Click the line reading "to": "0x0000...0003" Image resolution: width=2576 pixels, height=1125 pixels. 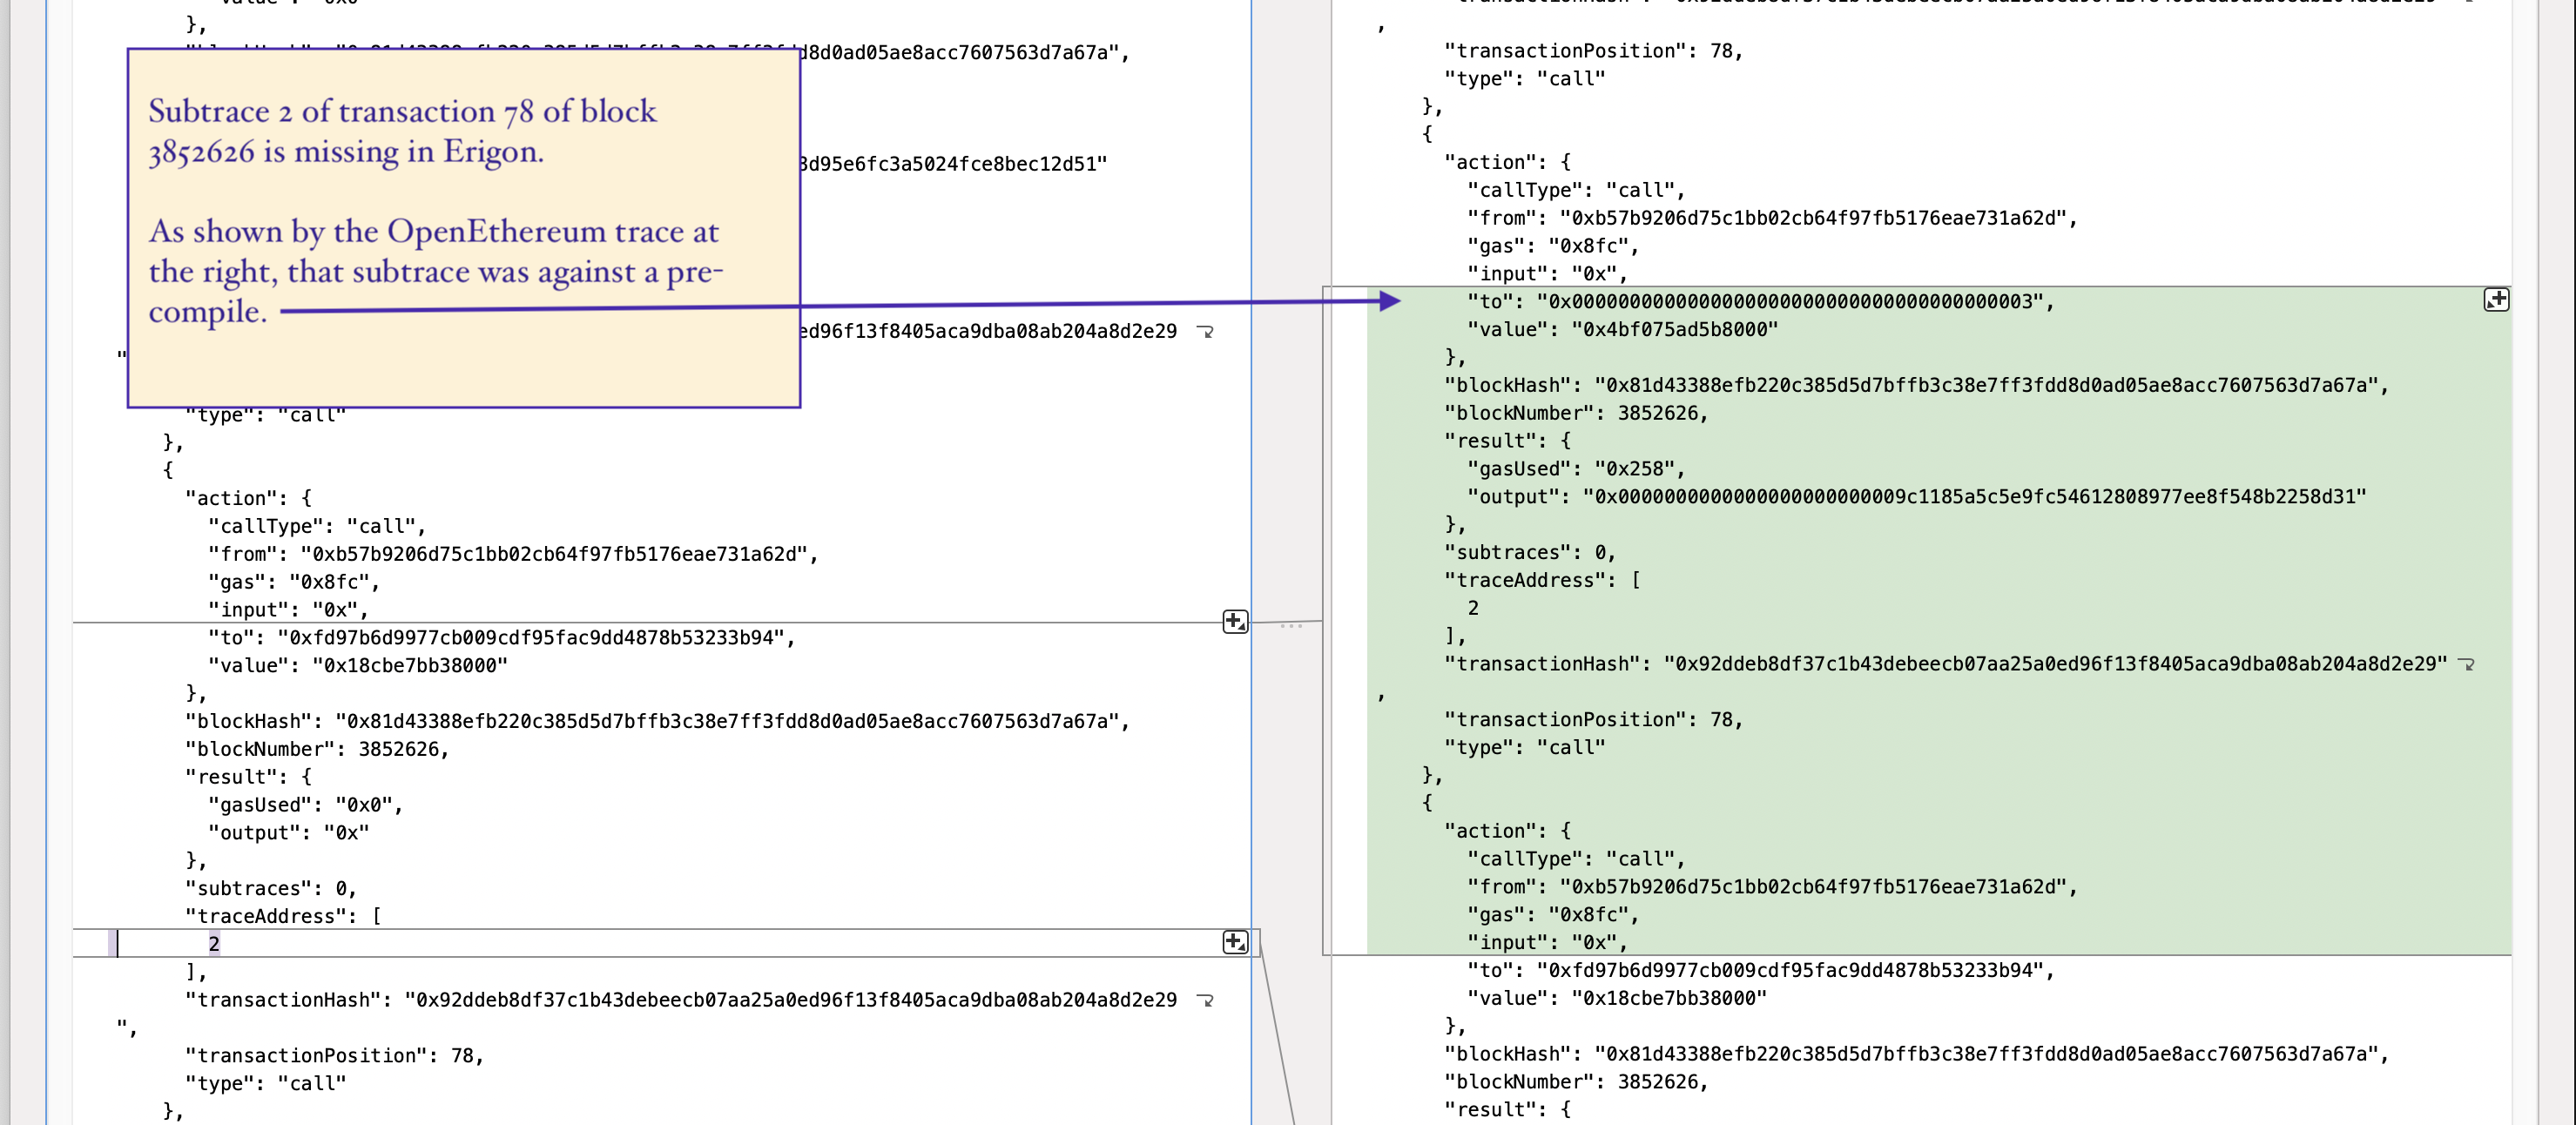click(1760, 301)
